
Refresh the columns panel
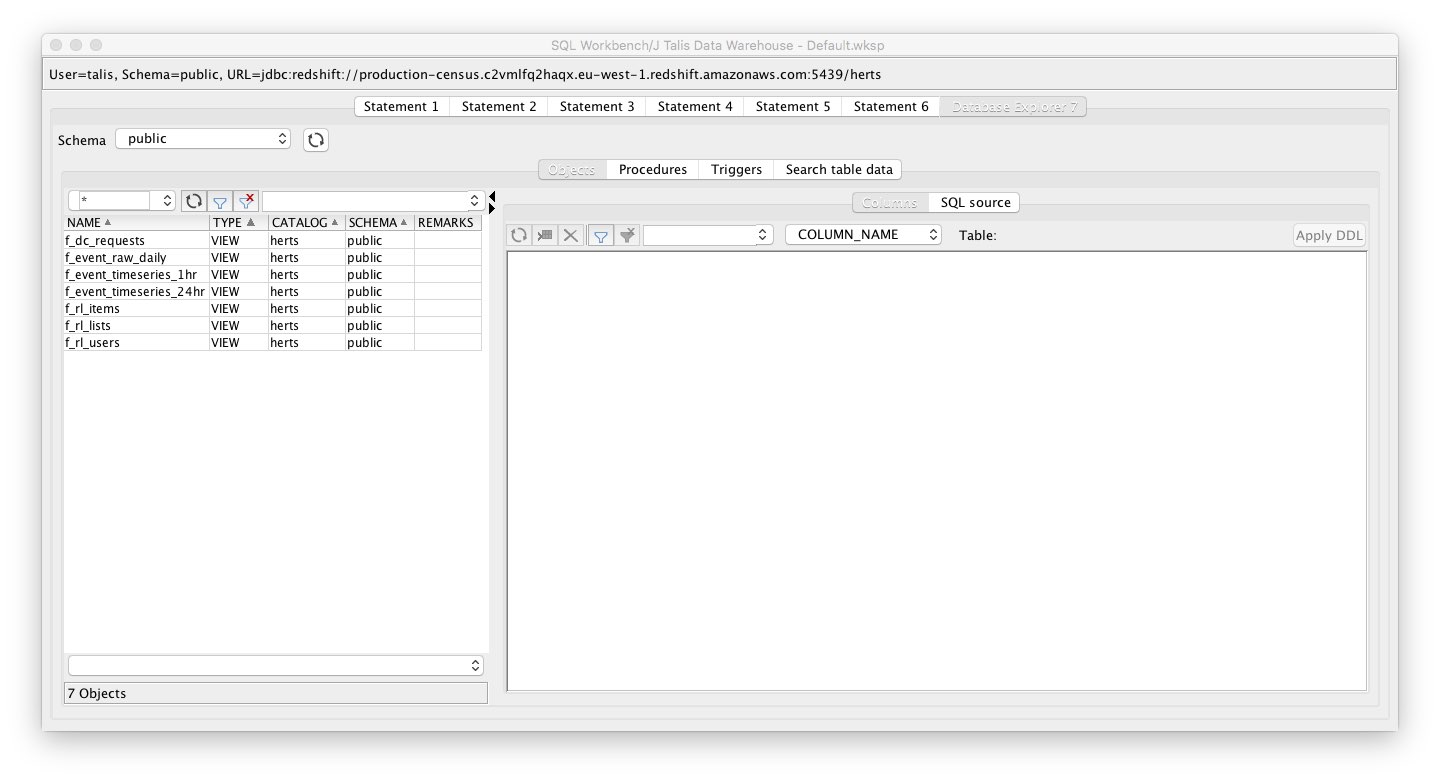[x=519, y=235]
